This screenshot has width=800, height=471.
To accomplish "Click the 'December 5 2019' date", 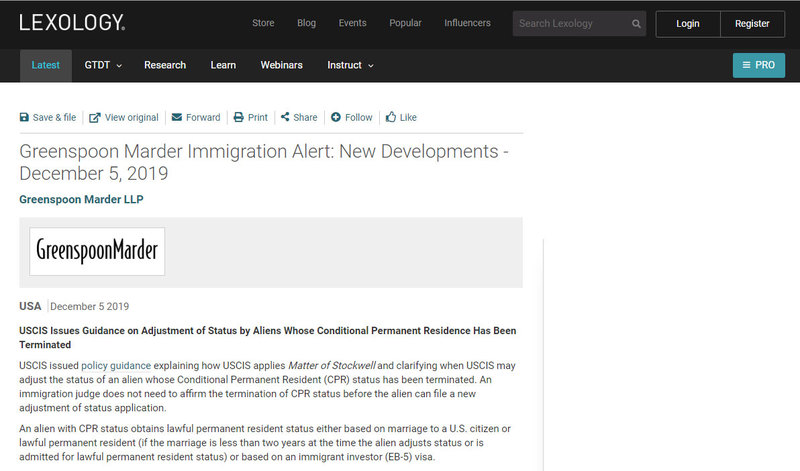I will (x=89, y=307).
